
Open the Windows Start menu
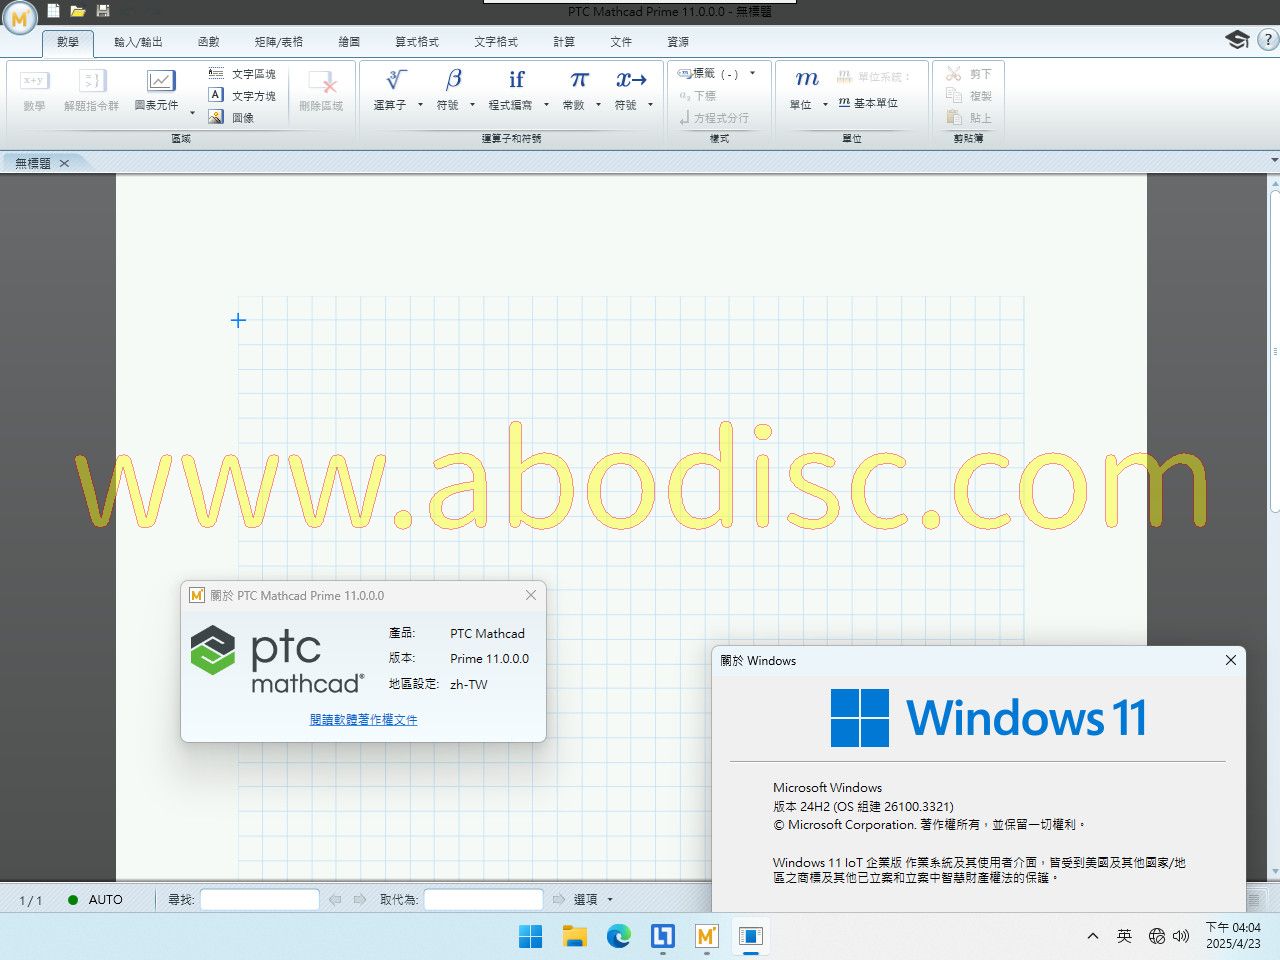[531, 936]
